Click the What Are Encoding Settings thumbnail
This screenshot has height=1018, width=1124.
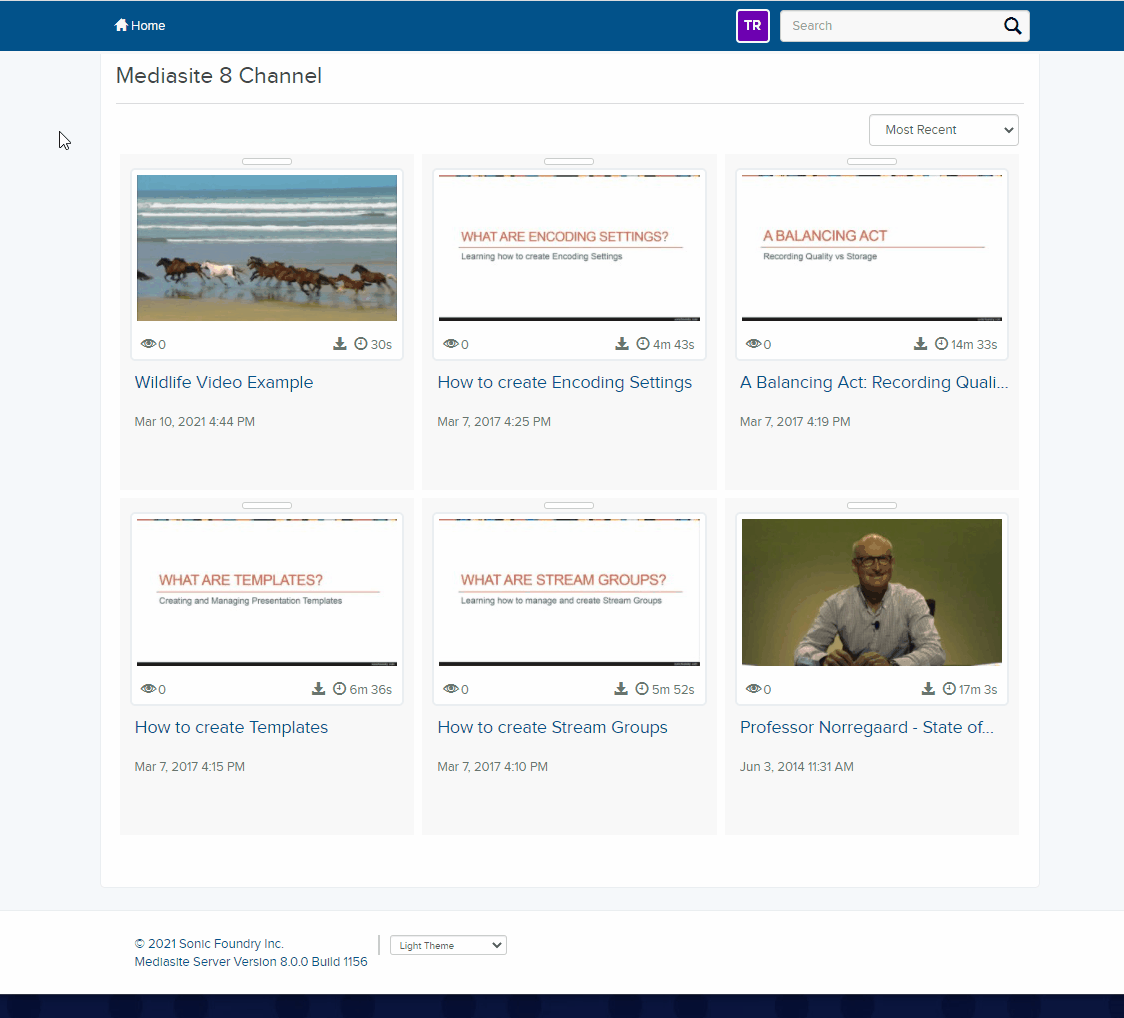(x=569, y=248)
